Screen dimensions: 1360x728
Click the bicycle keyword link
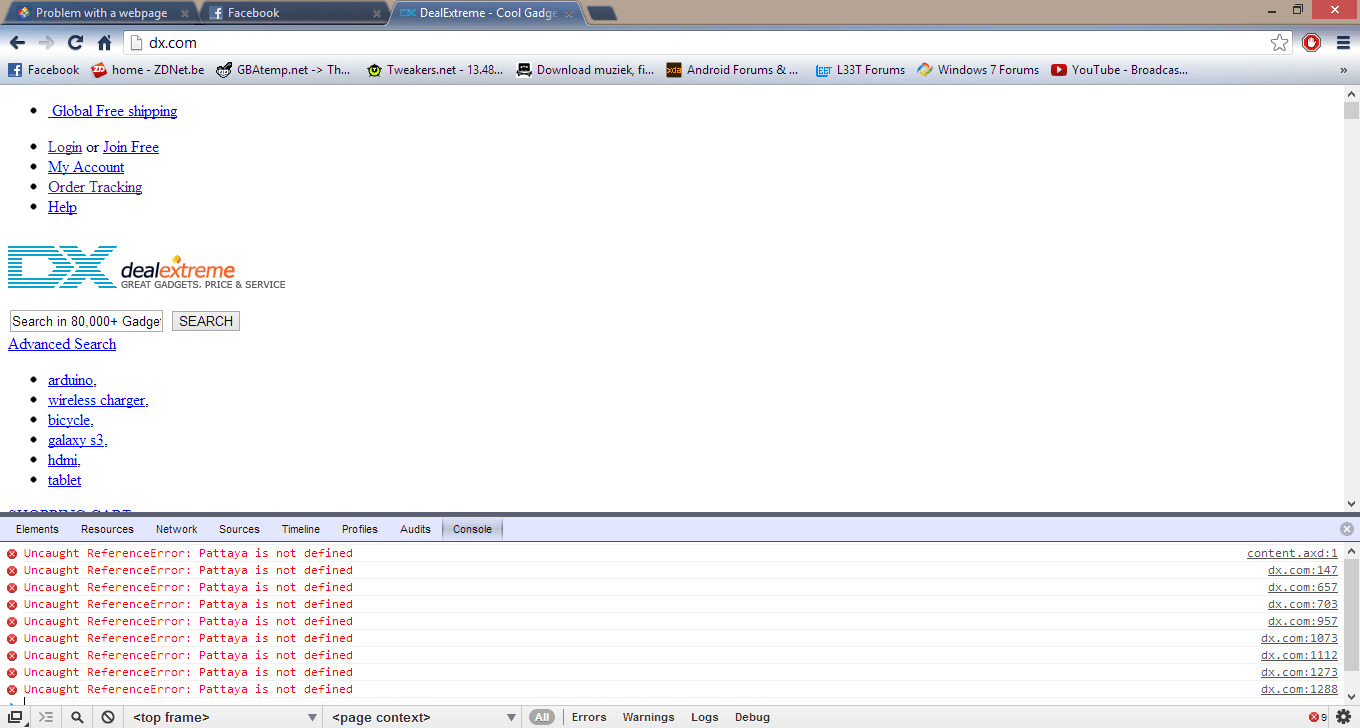[x=71, y=420]
